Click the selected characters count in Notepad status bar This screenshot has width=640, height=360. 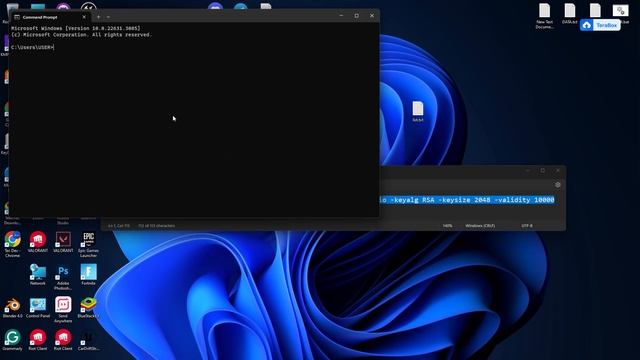pyautogui.click(x=156, y=226)
